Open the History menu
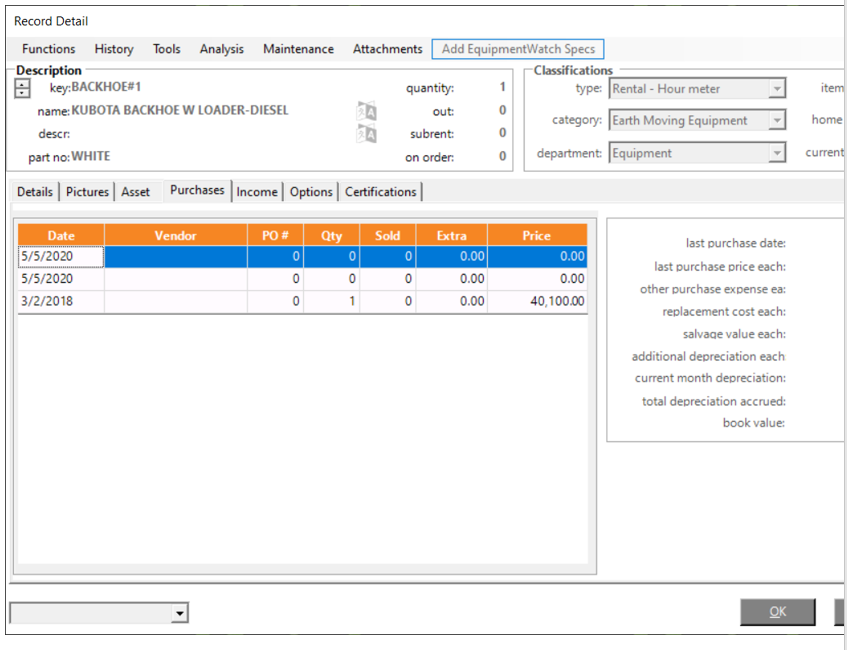 tap(114, 49)
